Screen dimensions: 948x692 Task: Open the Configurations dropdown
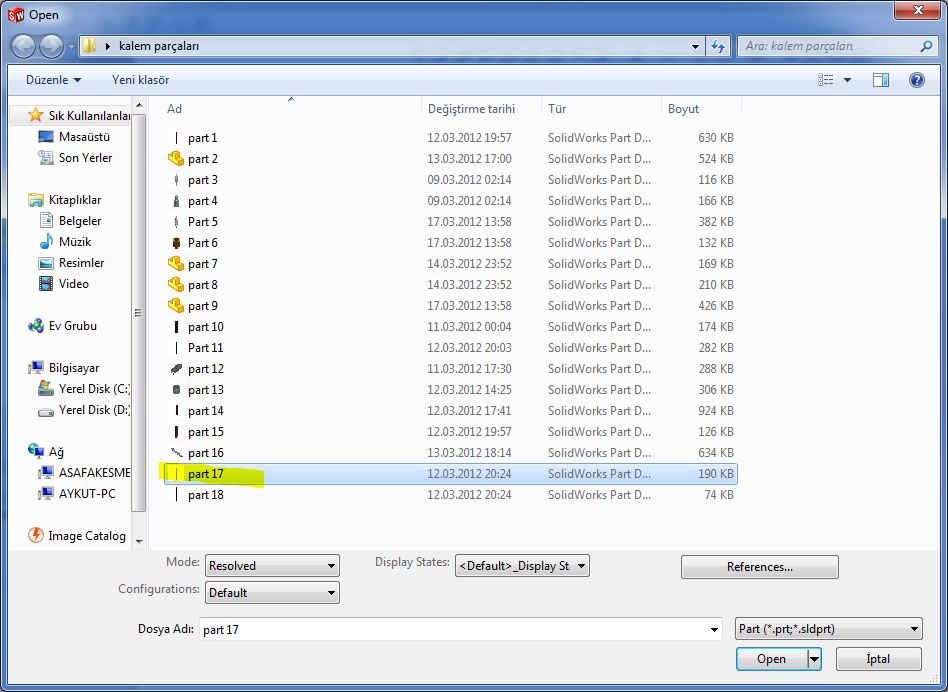[272, 593]
